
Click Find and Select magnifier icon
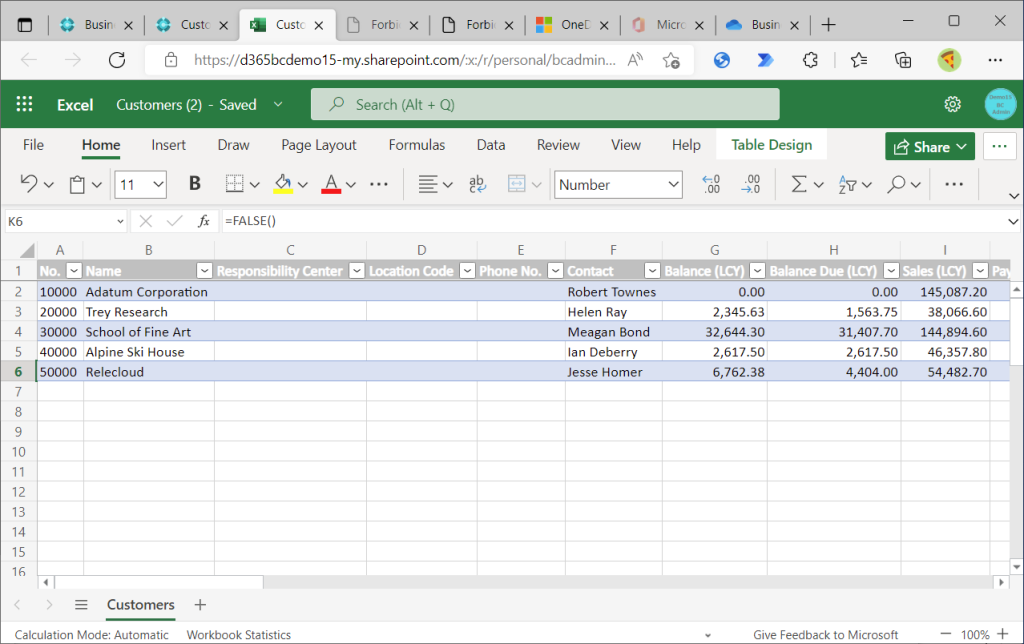pos(897,184)
